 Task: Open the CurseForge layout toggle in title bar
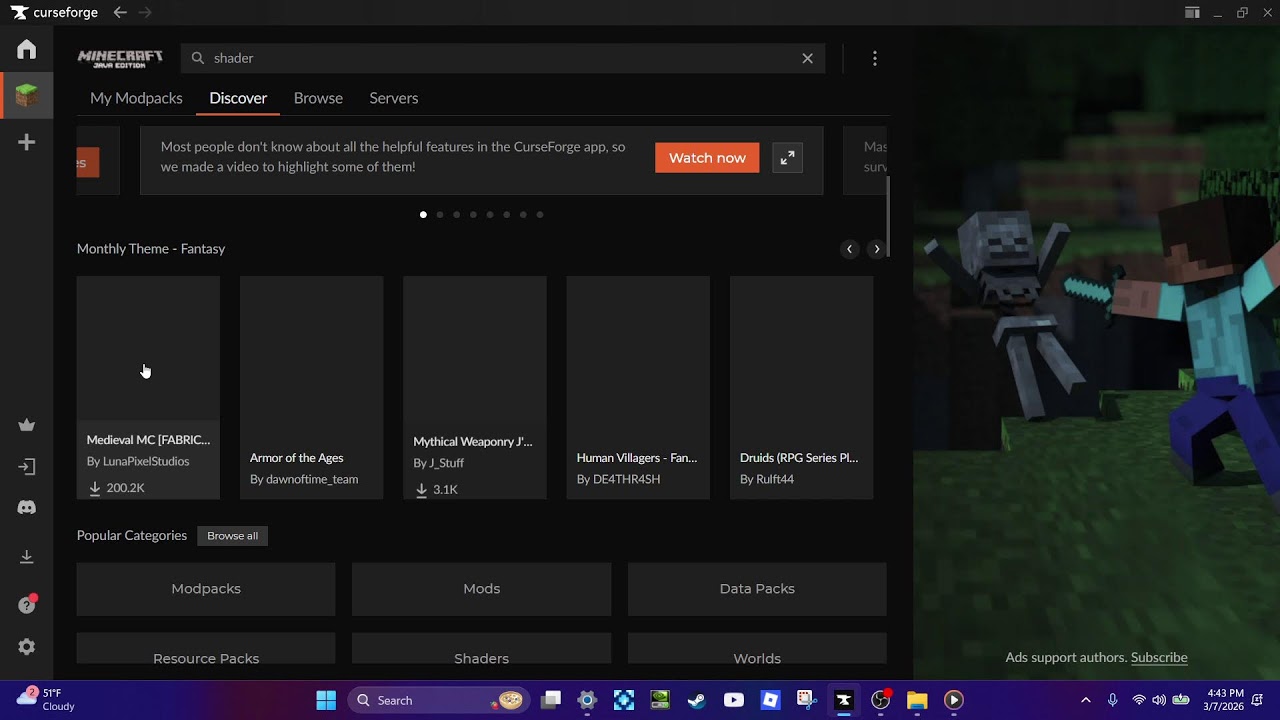click(1192, 13)
